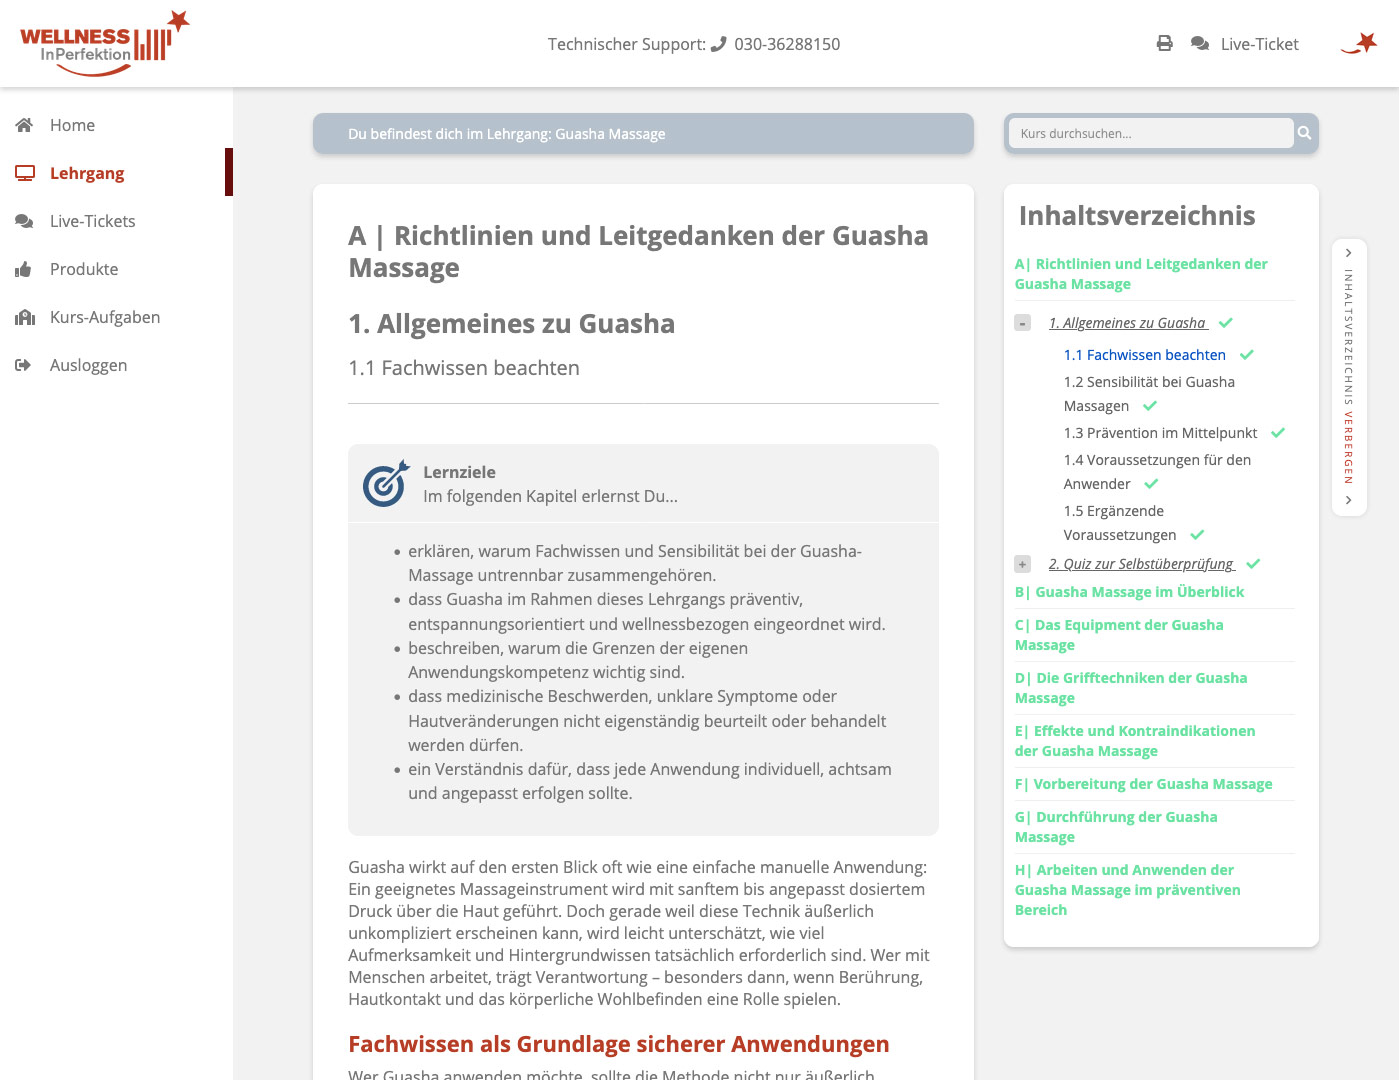Click the red star icon in the top right corner
This screenshot has height=1080, width=1399.
tap(1360, 43)
